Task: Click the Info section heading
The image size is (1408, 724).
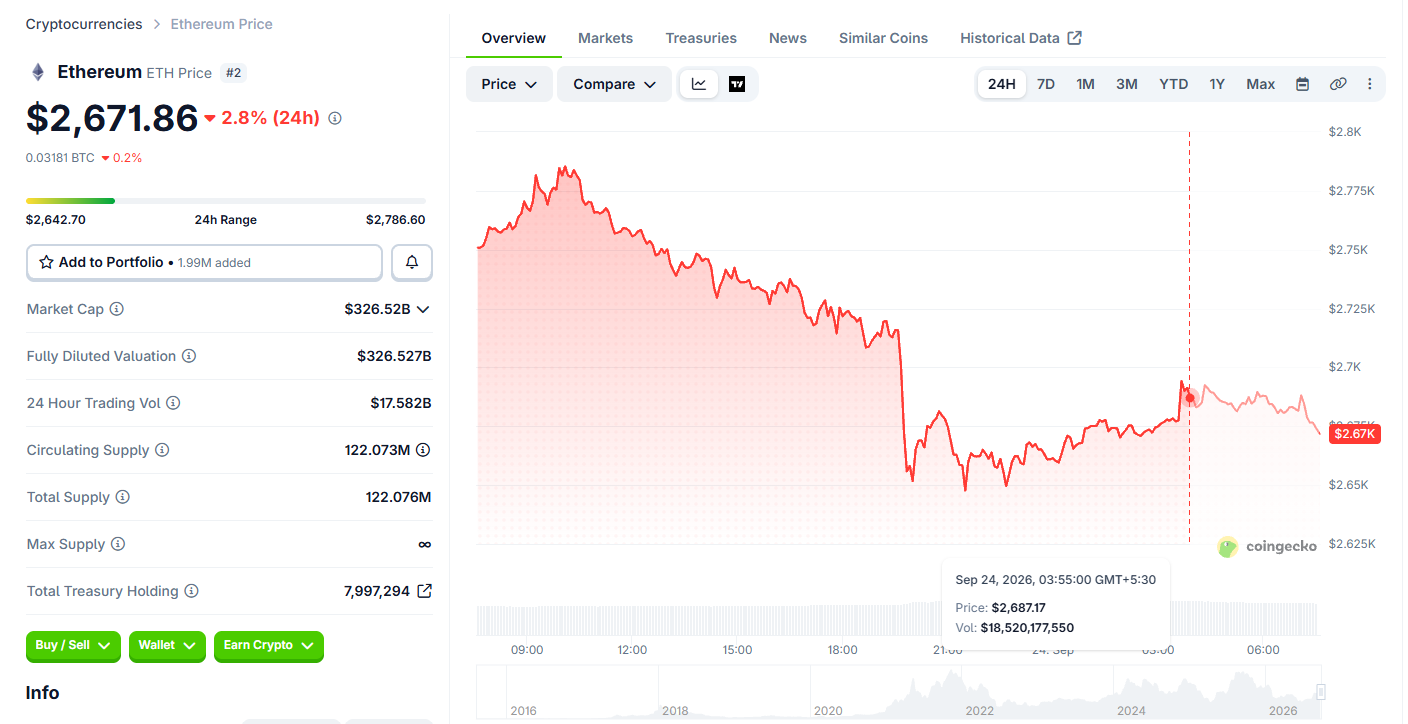Action: 42,693
